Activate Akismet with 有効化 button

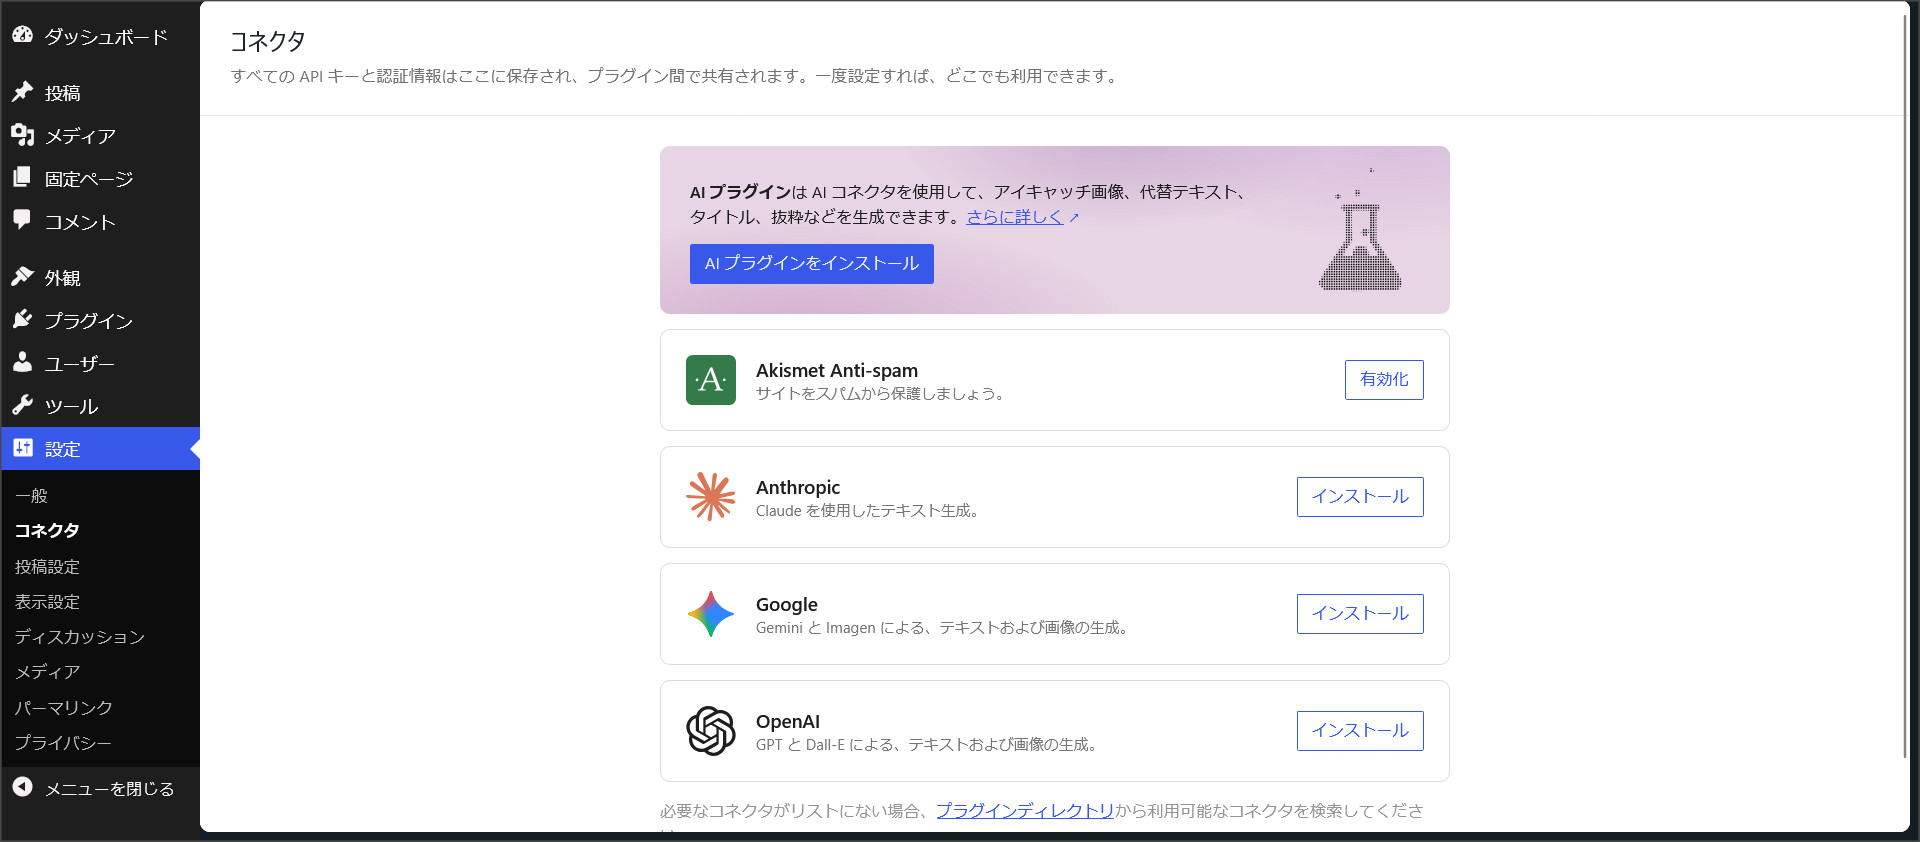tap(1384, 380)
